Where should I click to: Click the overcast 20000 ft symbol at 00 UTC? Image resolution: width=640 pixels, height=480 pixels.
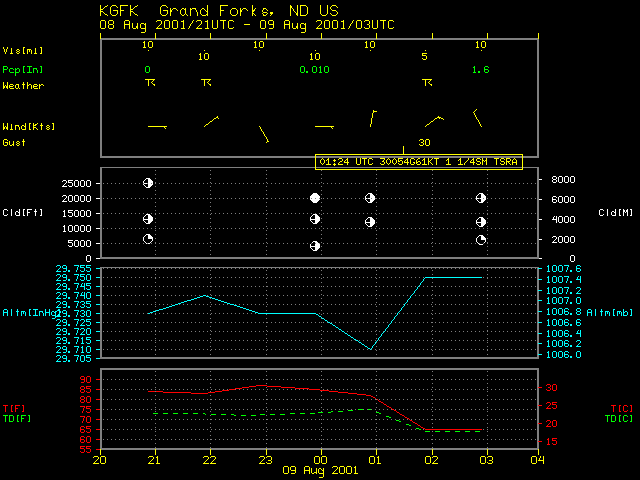point(315,198)
